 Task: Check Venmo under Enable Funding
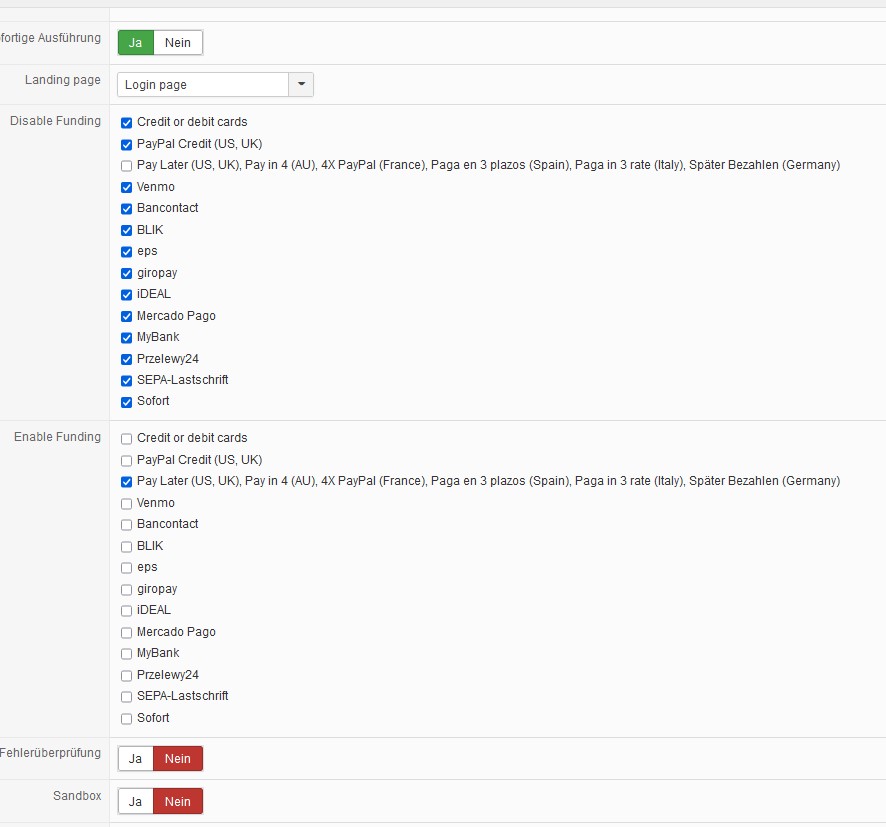tap(127, 504)
